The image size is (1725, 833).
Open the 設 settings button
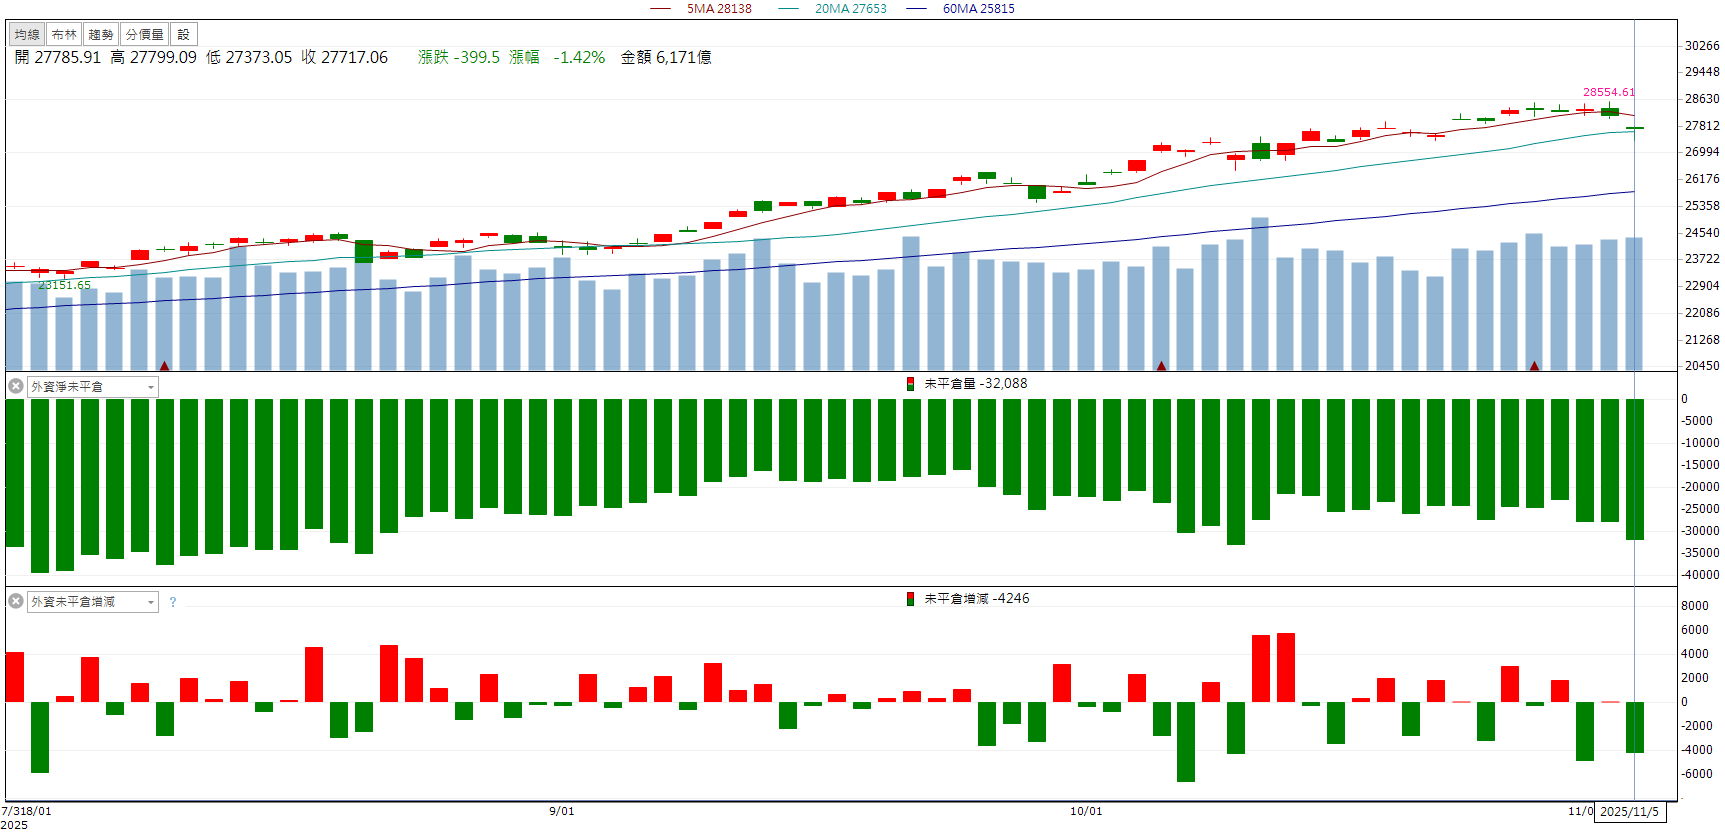click(x=184, y=34)
